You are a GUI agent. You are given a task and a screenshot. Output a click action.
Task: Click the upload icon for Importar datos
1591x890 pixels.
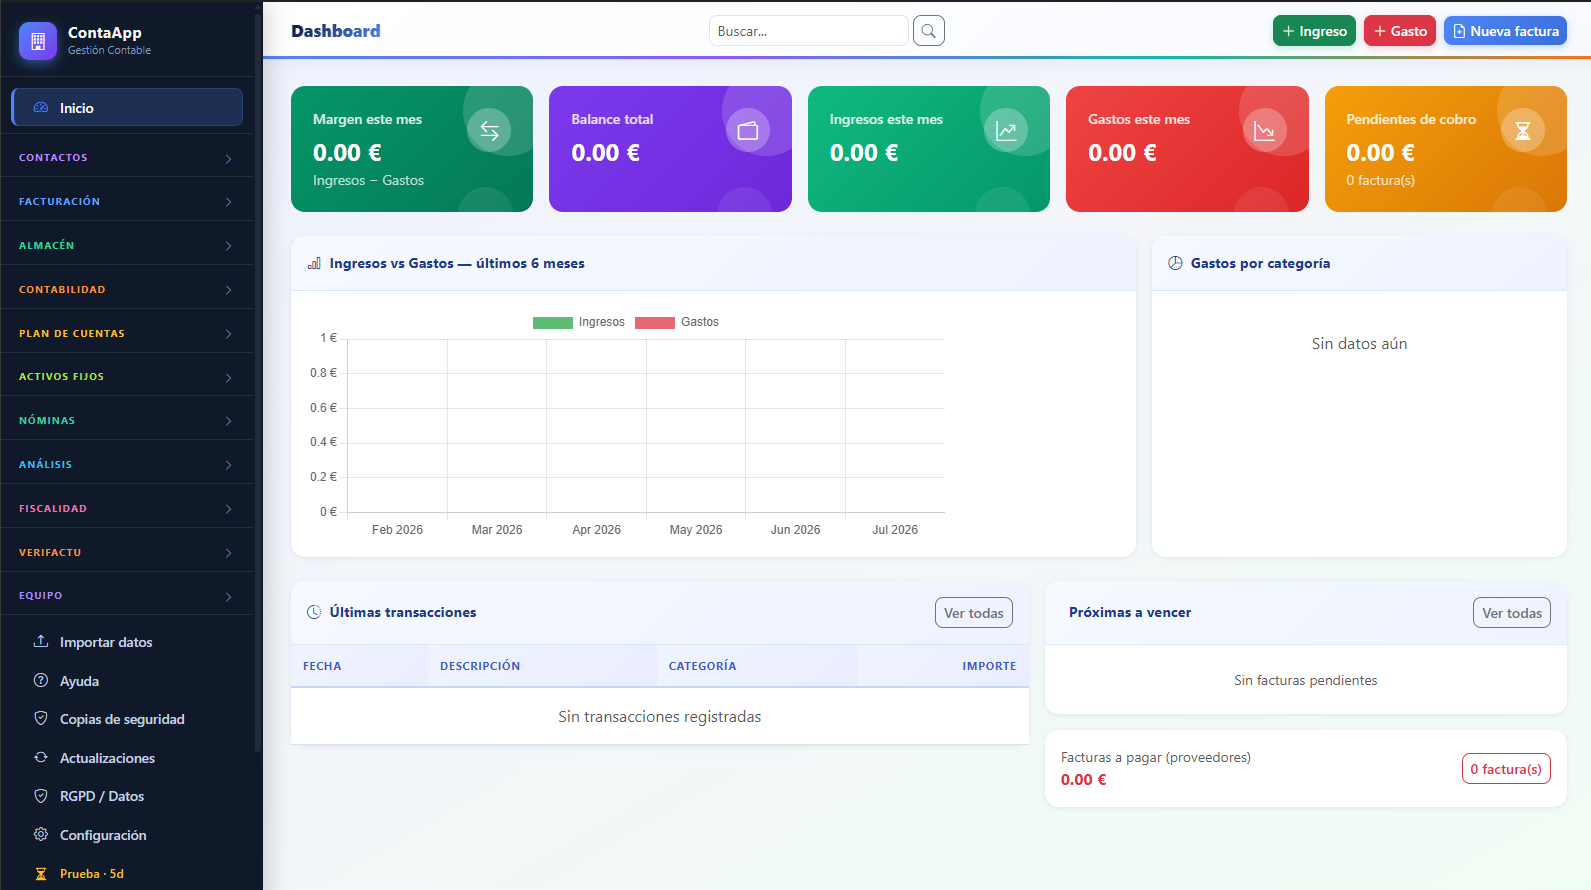pos(41,641)
